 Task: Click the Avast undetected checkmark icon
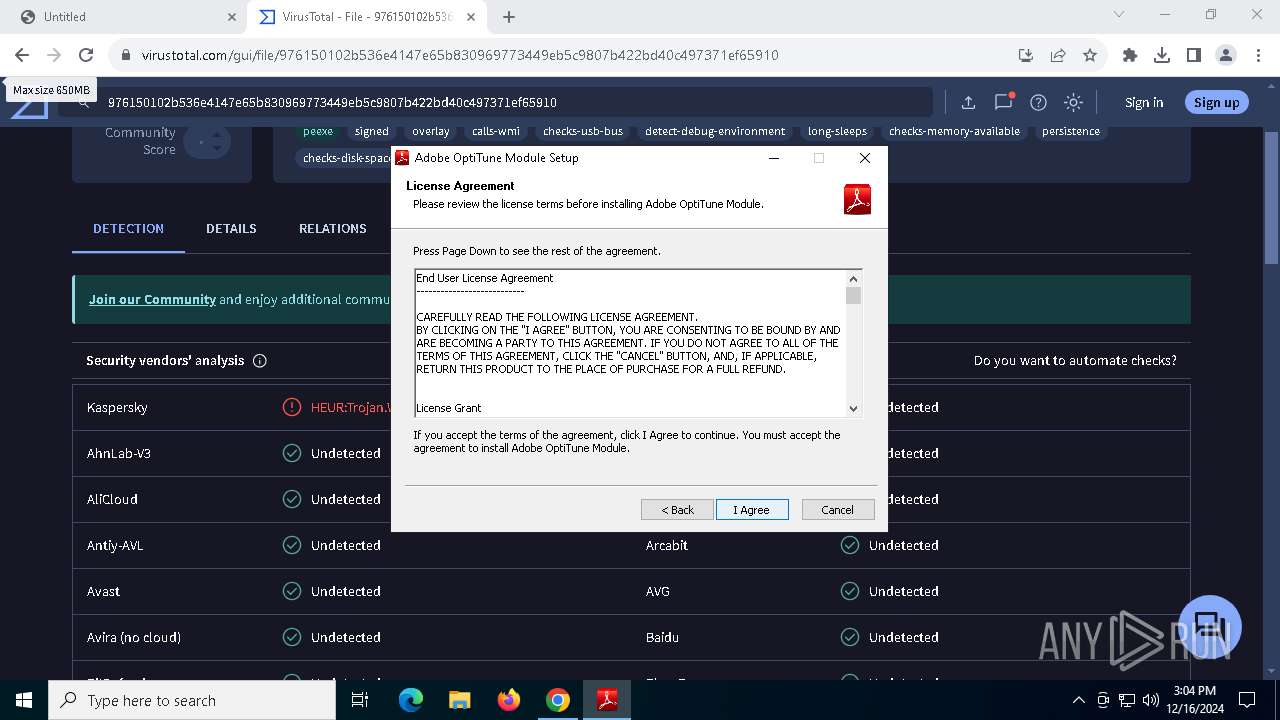(x=292, y=592)
